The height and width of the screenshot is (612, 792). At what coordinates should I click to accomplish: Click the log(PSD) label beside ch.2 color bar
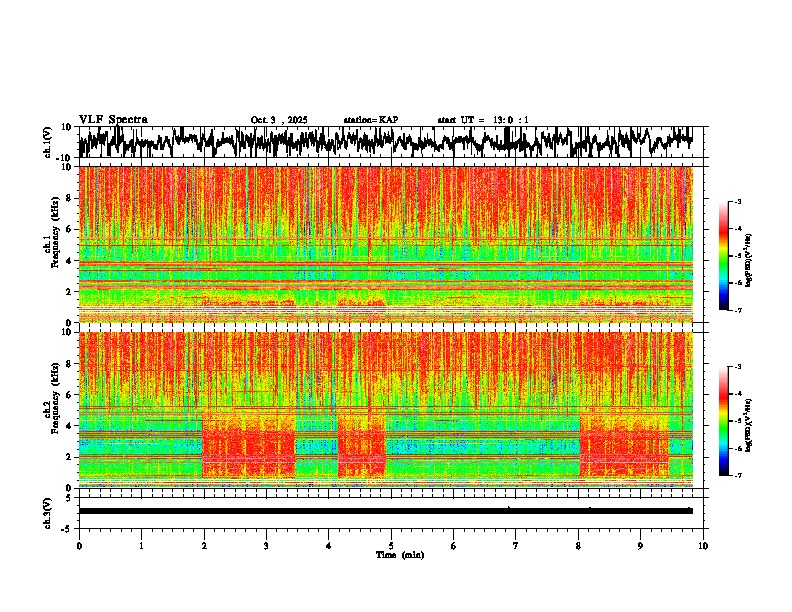click(x=749, y=425)
